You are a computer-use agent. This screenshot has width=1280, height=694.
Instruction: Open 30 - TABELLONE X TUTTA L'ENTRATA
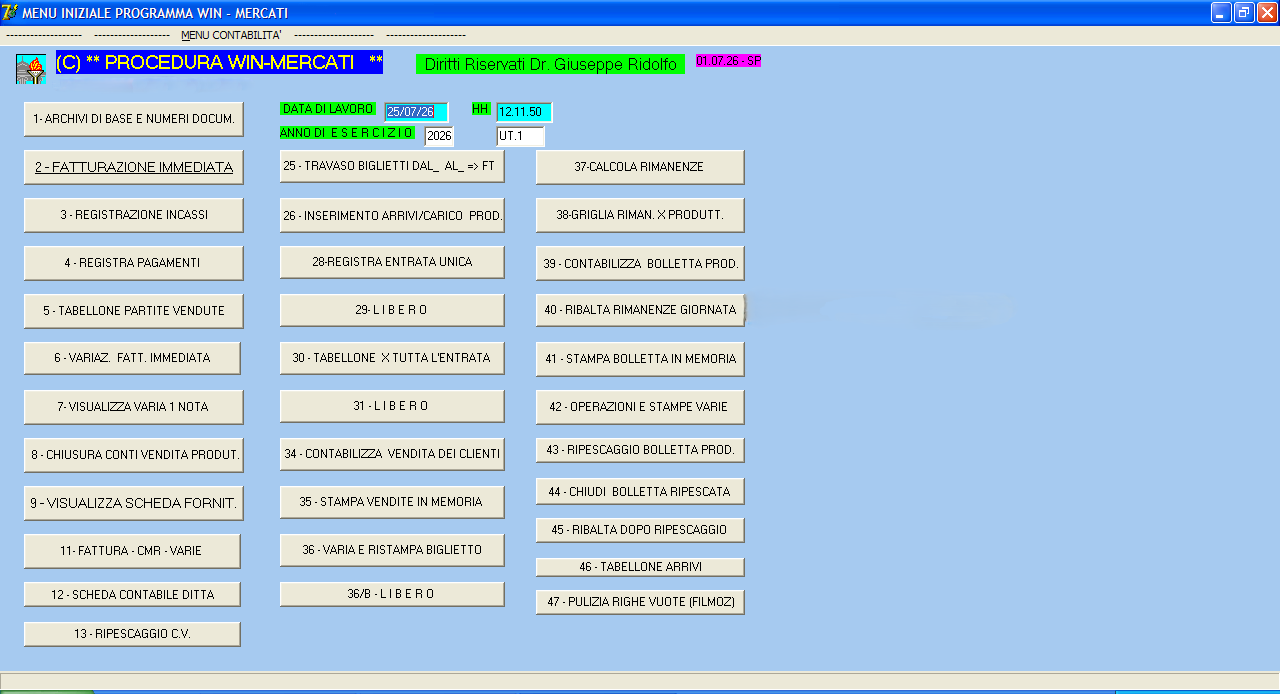[x=392, y=358]
